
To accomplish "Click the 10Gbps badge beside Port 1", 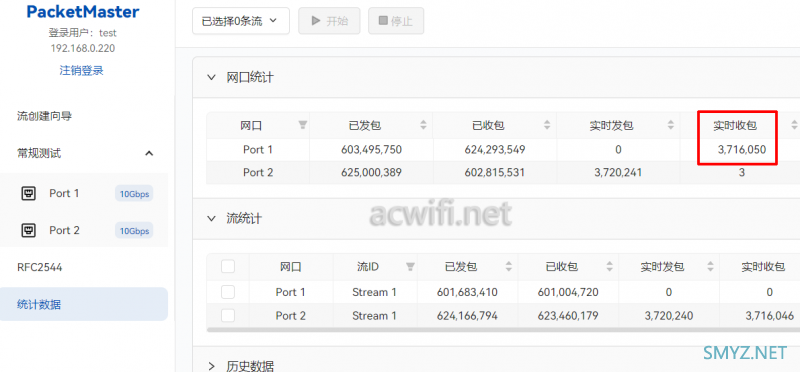I will [134, 194].
